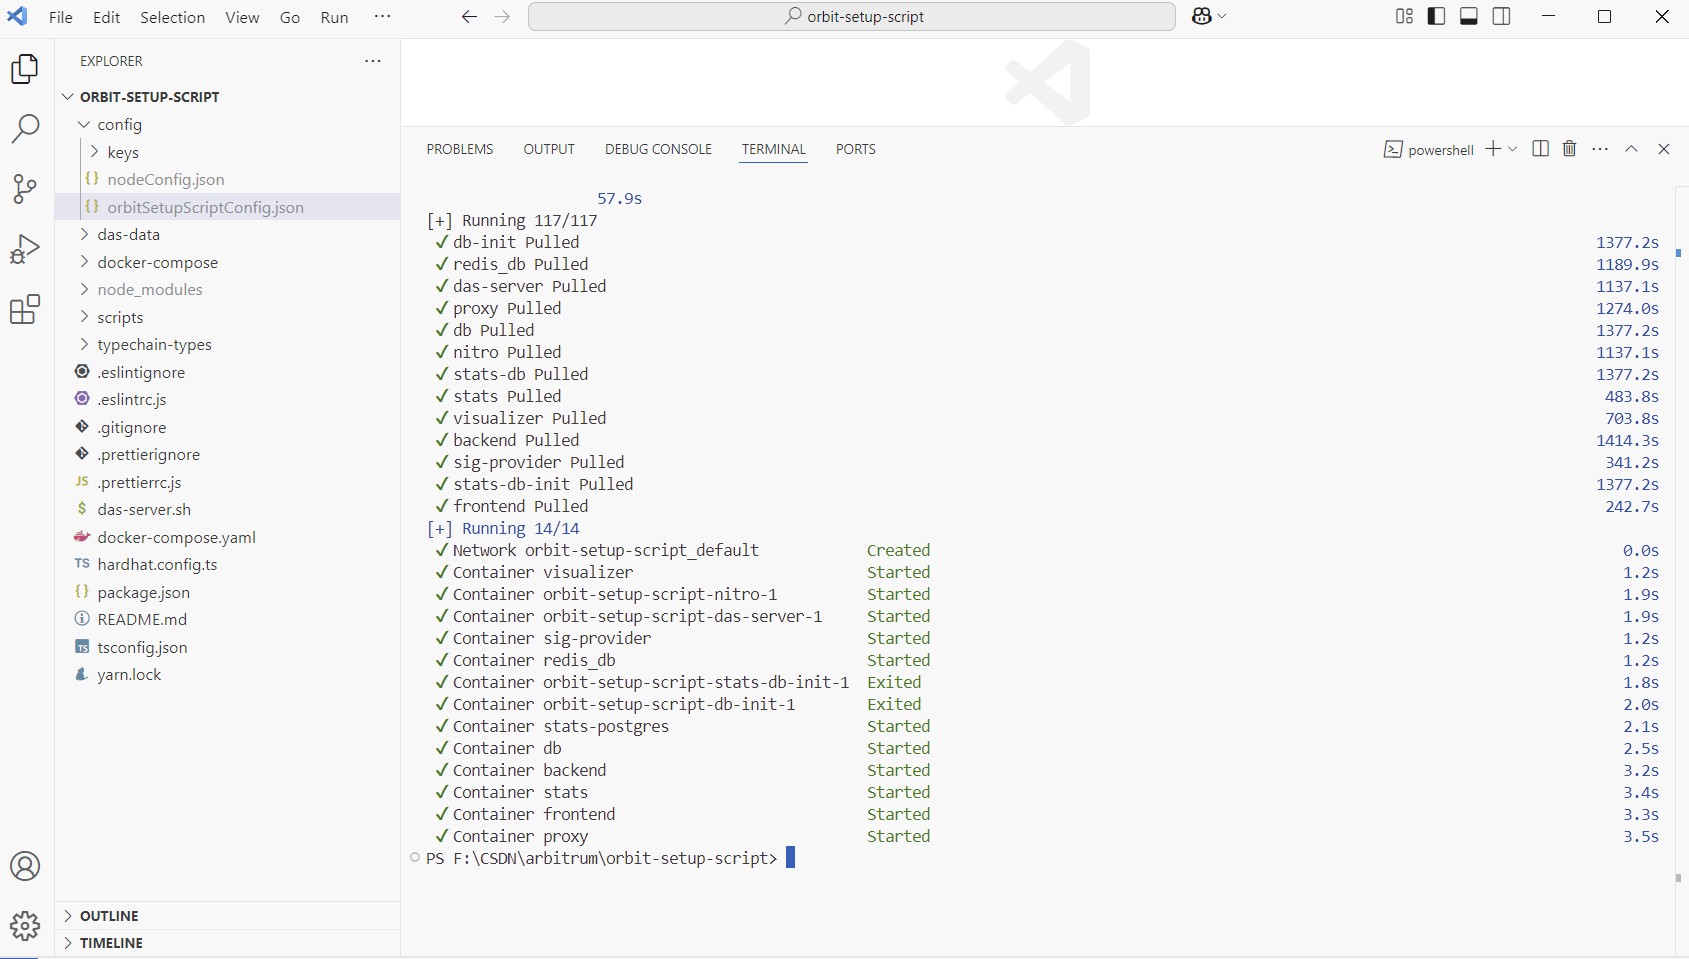The height and width of the screenshot is (959, 1689).
Task: Switch to the DEBUG CONSOLE tab
Action: click(x=658, y=149)
